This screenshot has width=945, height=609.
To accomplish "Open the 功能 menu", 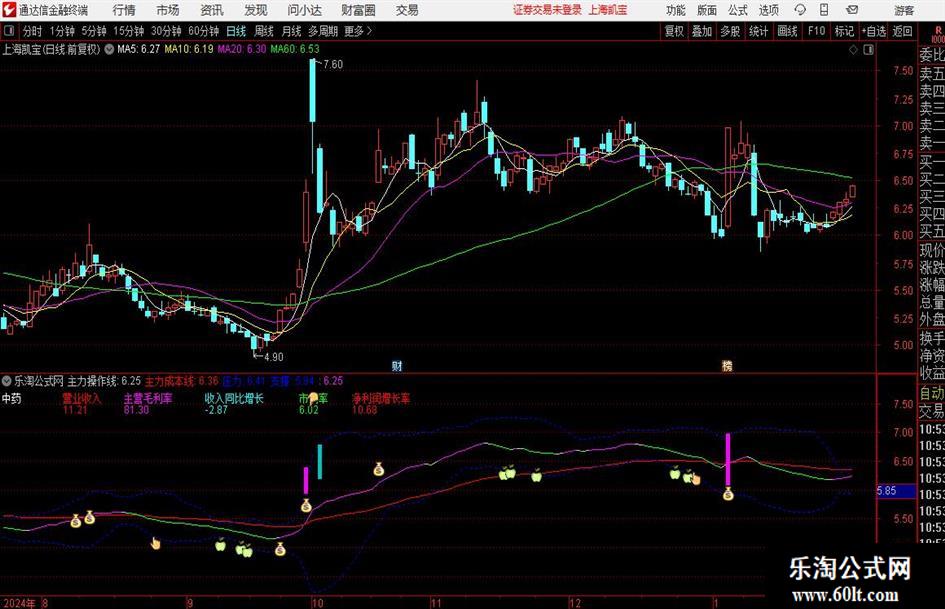I will pos(676,10).
